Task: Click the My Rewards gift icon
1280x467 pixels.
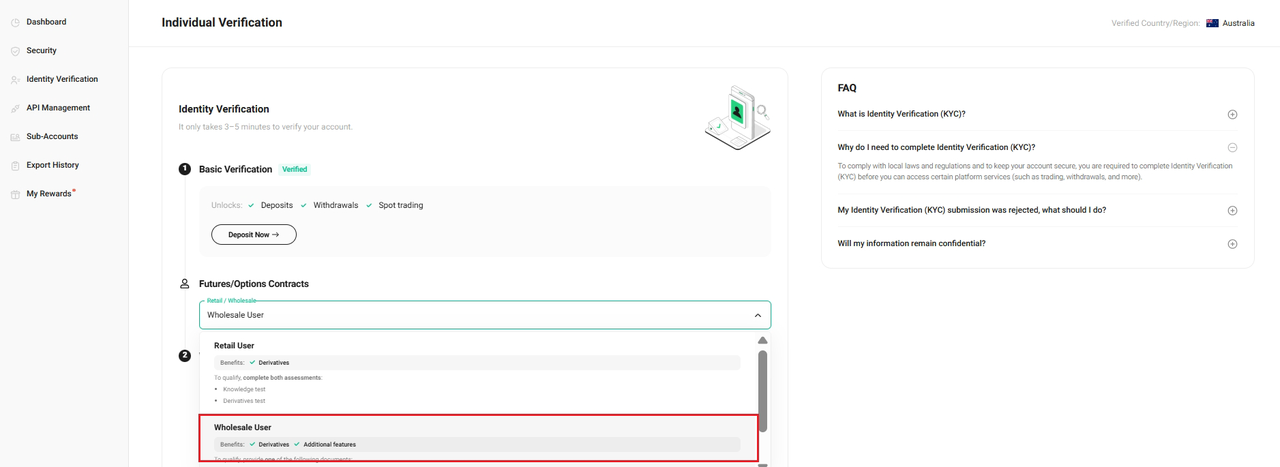Action: (15, 194)
